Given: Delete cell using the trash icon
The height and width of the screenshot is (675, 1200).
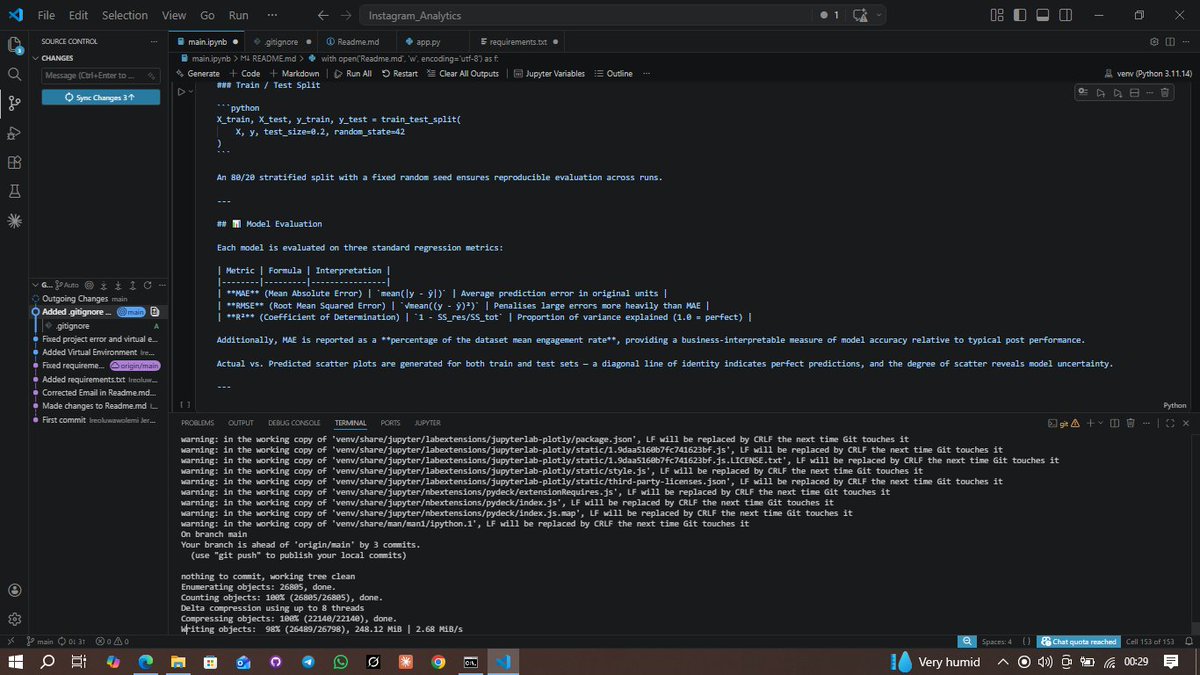Looking at the screenshot, I should [1164, 93].
